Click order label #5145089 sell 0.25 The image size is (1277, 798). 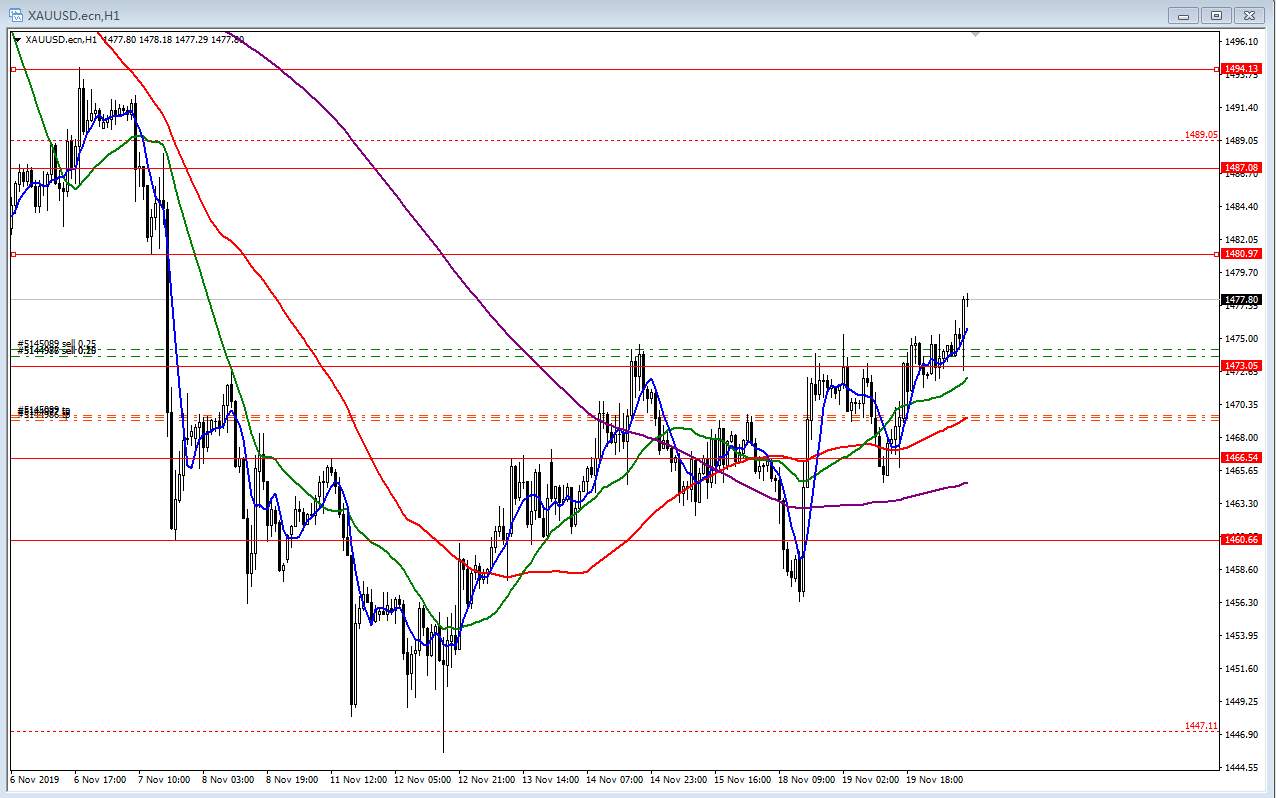tap(57, 344)
